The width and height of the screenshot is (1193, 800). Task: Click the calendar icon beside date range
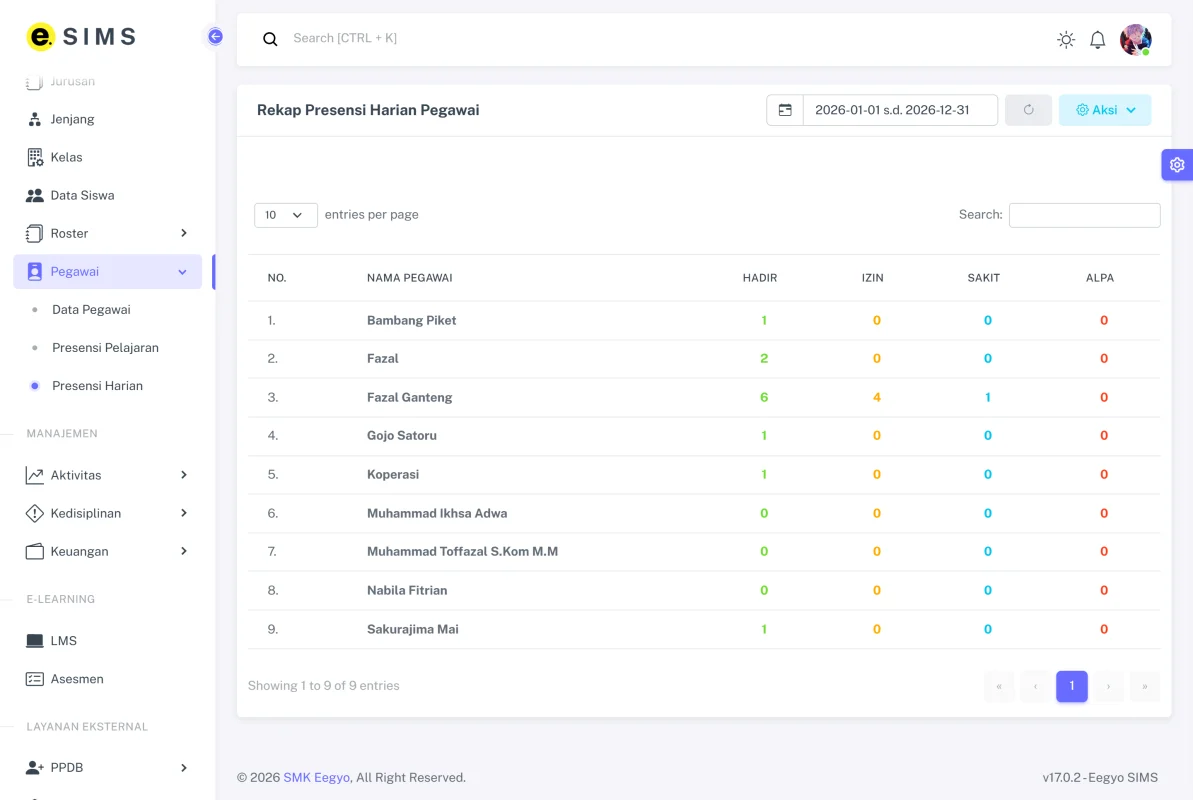click(x=784, y=110)
